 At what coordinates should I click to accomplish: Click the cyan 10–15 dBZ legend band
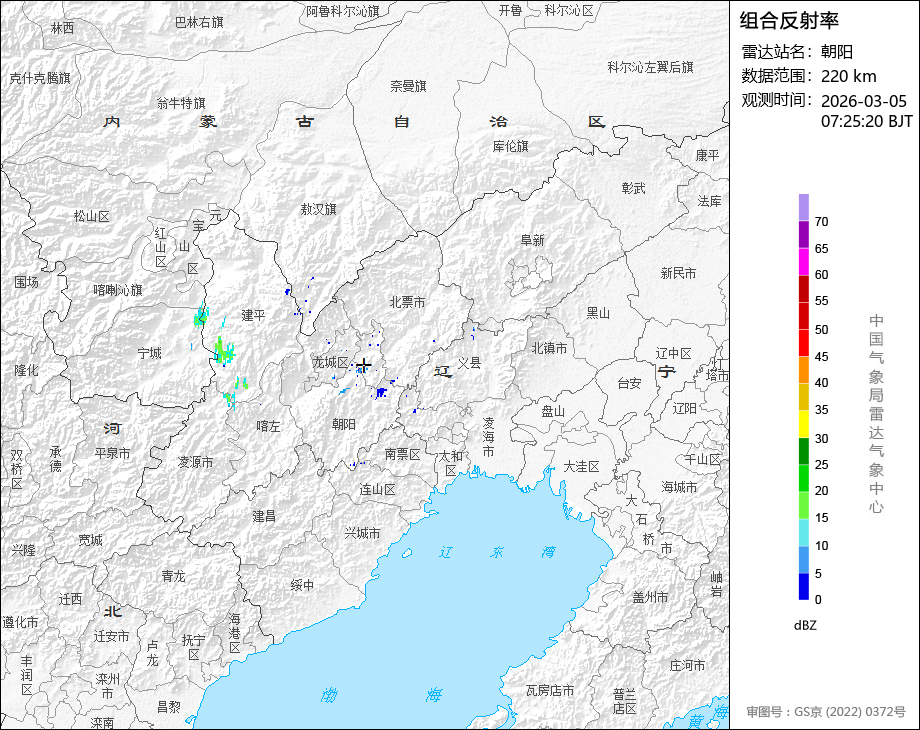point(803,532)
